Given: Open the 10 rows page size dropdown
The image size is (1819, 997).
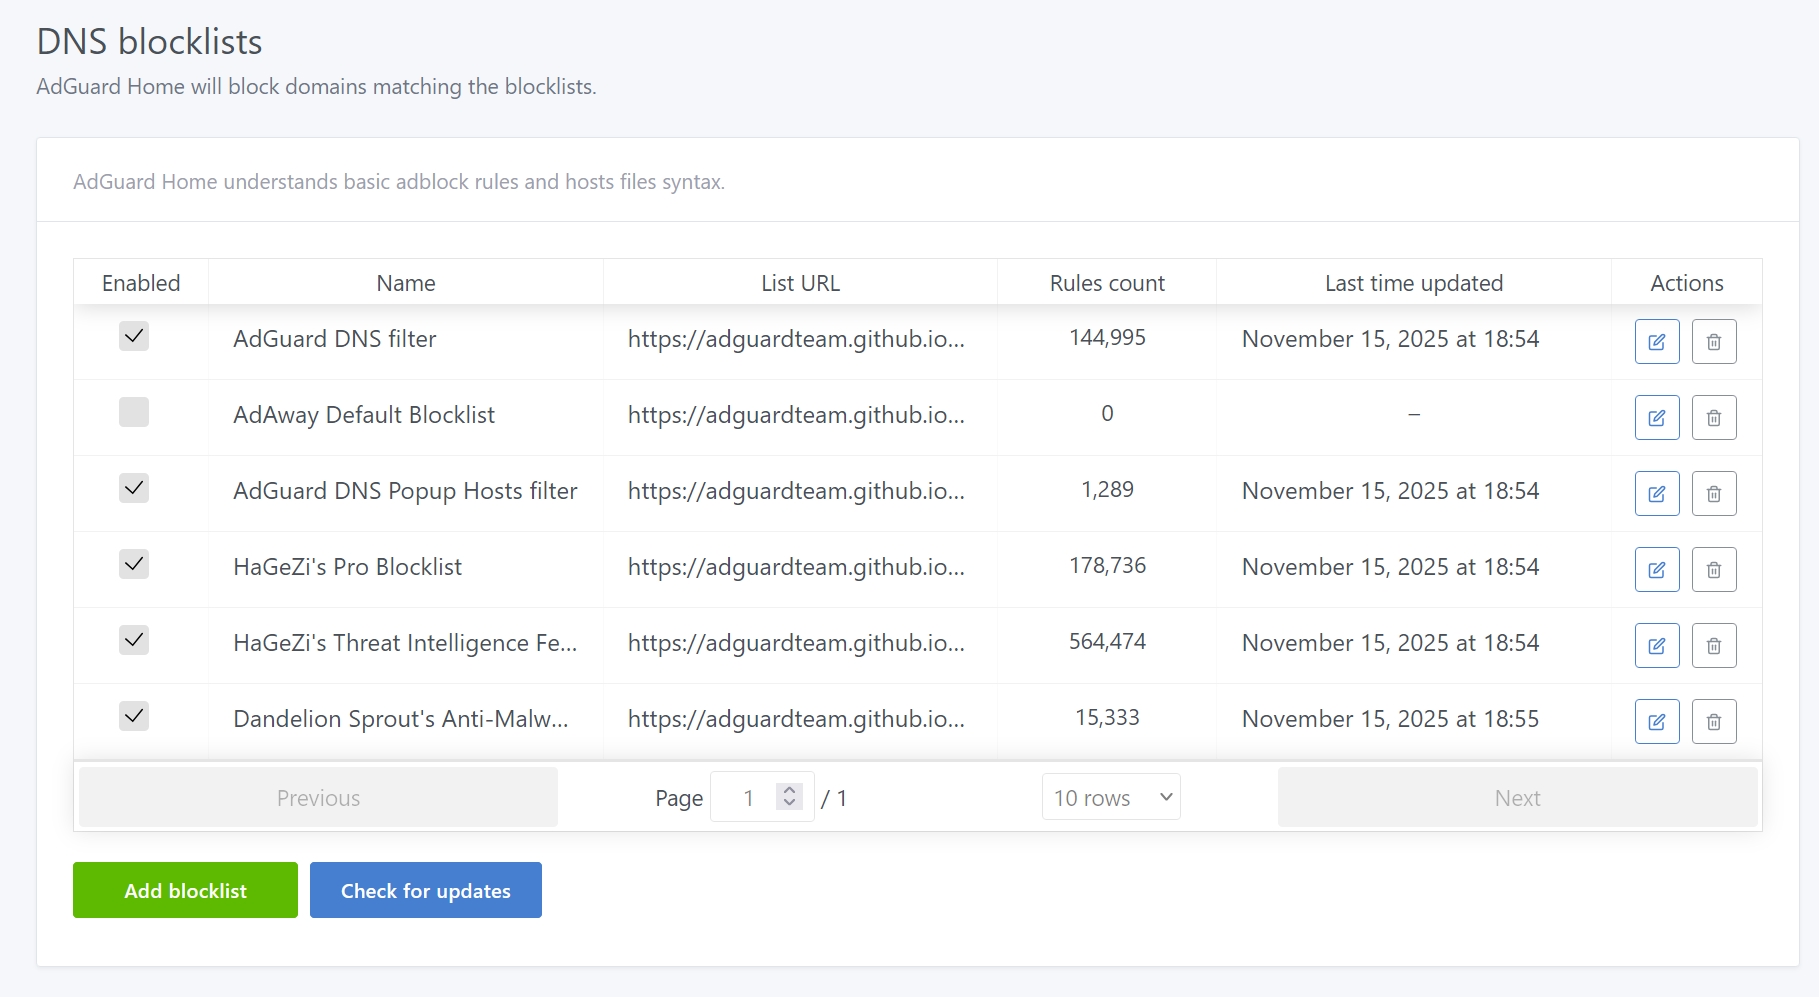Looking at the screenshot, I should (1110, 797).
